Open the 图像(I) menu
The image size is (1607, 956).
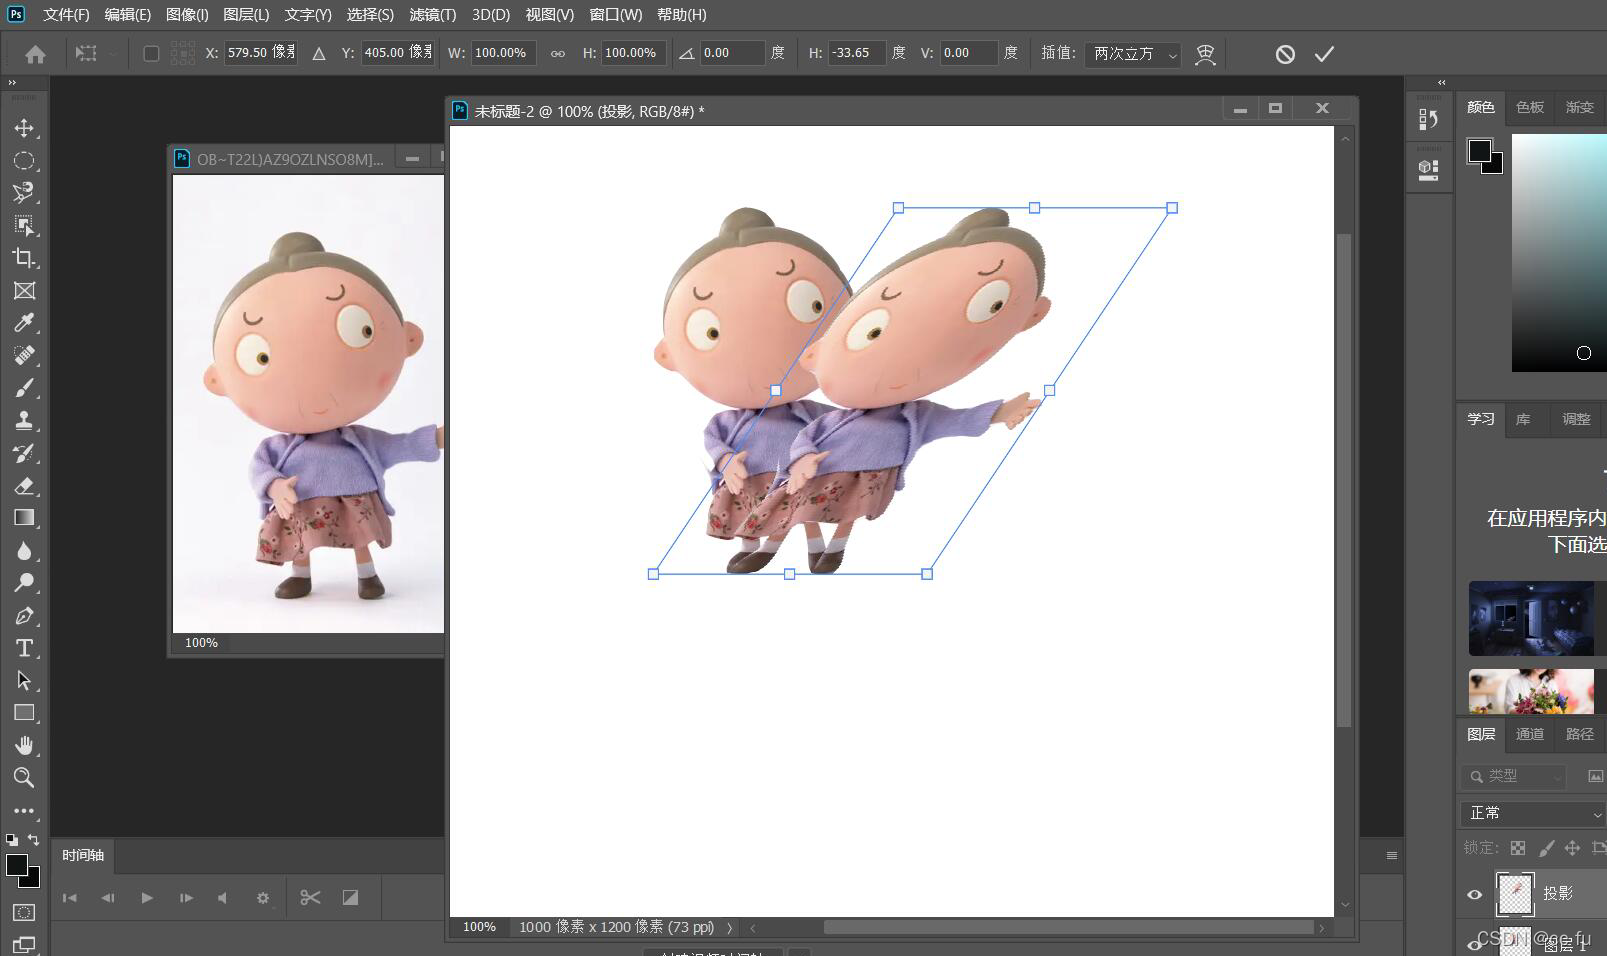coord(187,15)
